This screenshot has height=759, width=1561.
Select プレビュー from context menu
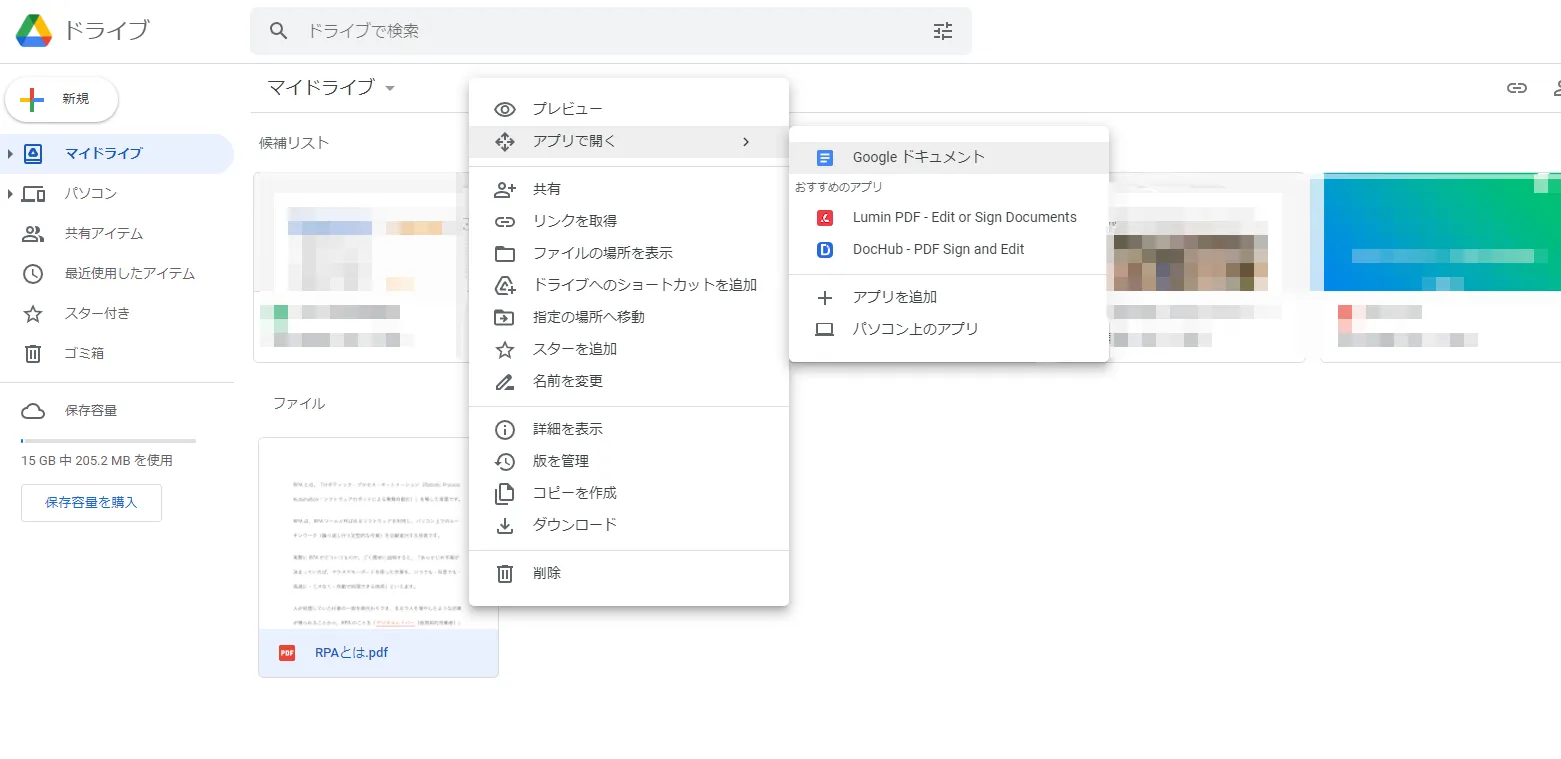pyautogui.click(x=629, y=109)
